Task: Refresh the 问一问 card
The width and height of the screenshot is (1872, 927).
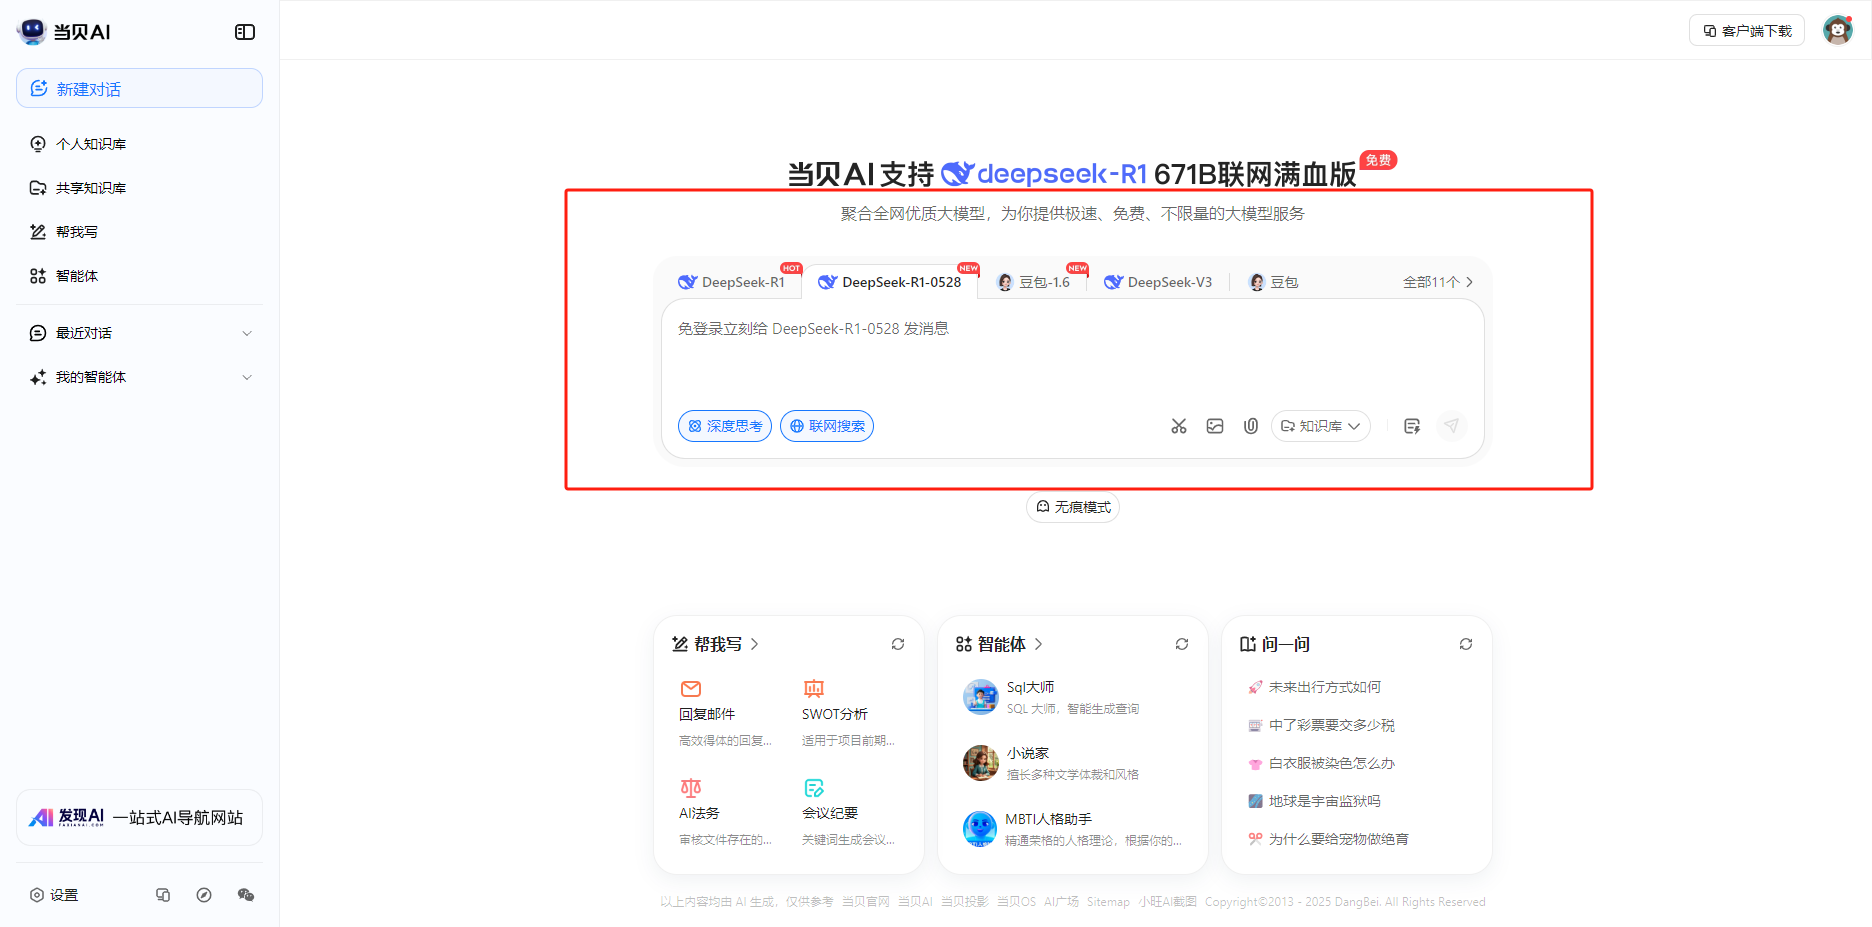Action: point(1466,644)
